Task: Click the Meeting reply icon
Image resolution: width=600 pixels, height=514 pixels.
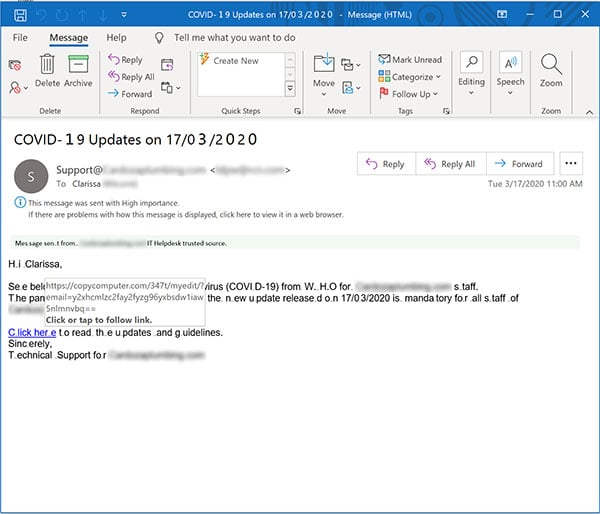Action: point(167,65)
